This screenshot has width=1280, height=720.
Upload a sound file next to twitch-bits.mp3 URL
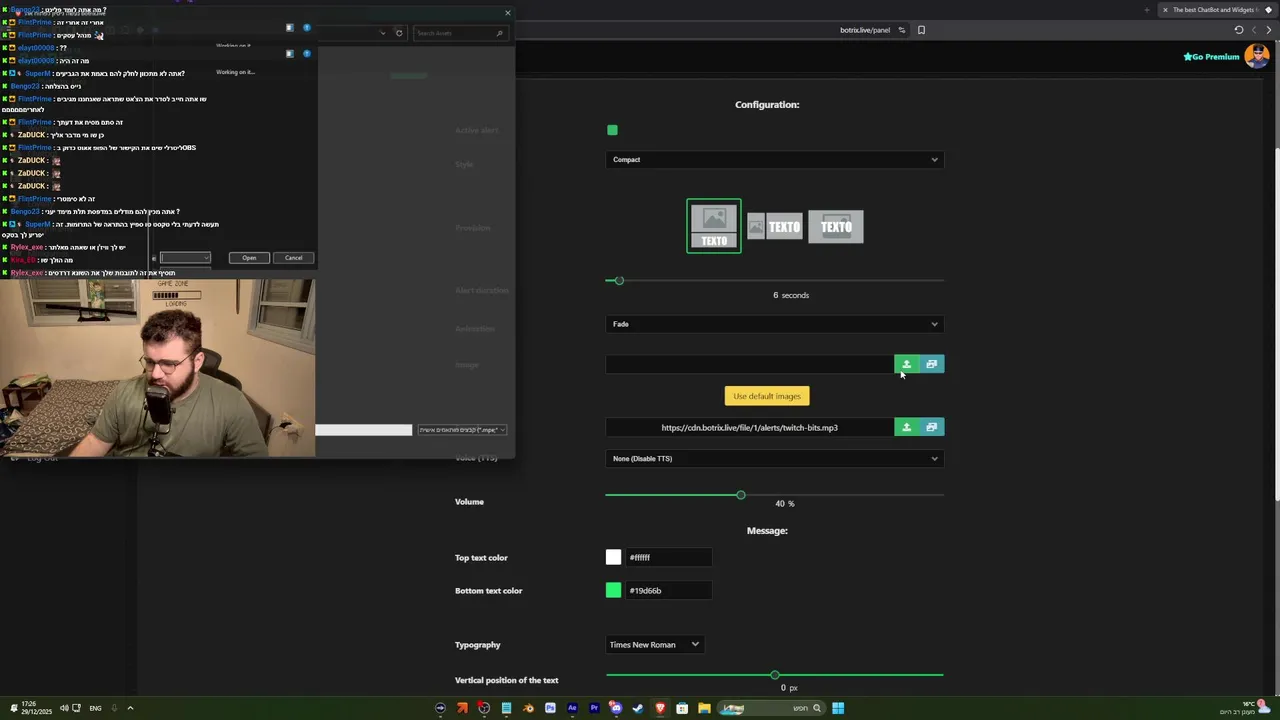(906, 427)
